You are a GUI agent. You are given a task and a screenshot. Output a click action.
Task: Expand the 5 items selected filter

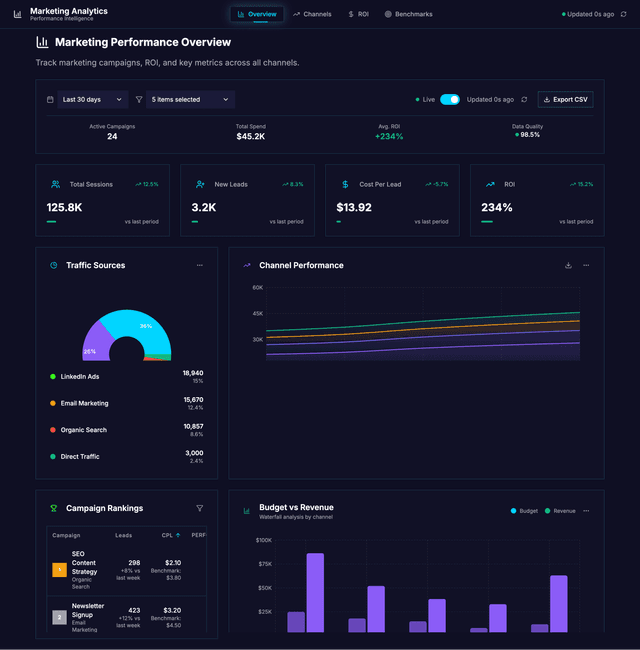coord(190,100)
